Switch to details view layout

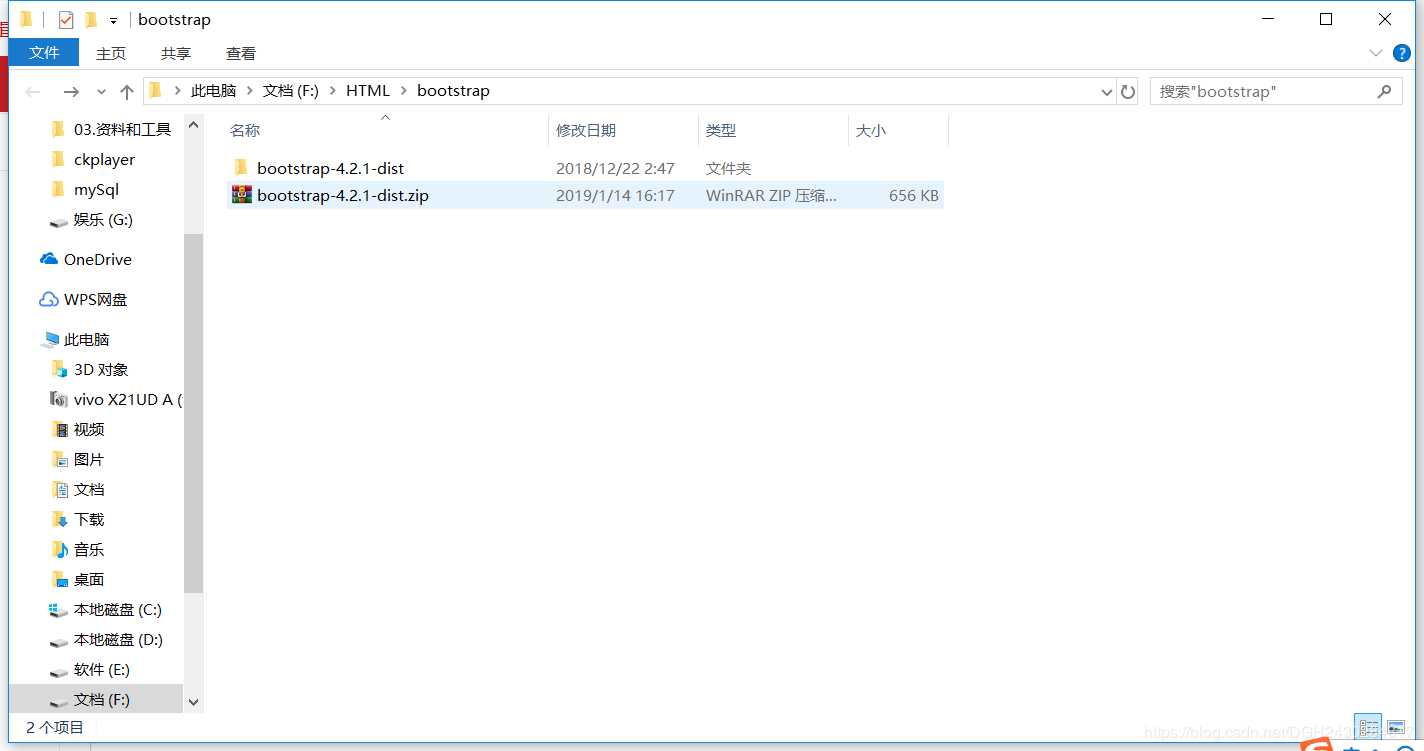click(x=1368, y=728)
